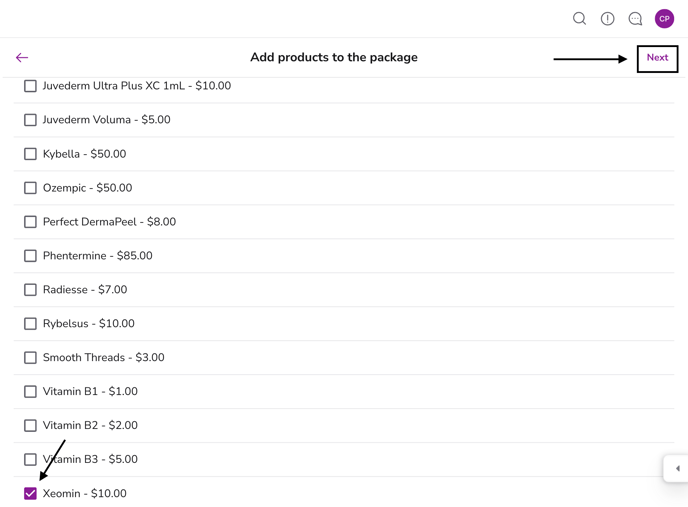This screenshot has height=507, width=688.
Task: Tick the Vitamin B1 checkbox
Action: 30,392
